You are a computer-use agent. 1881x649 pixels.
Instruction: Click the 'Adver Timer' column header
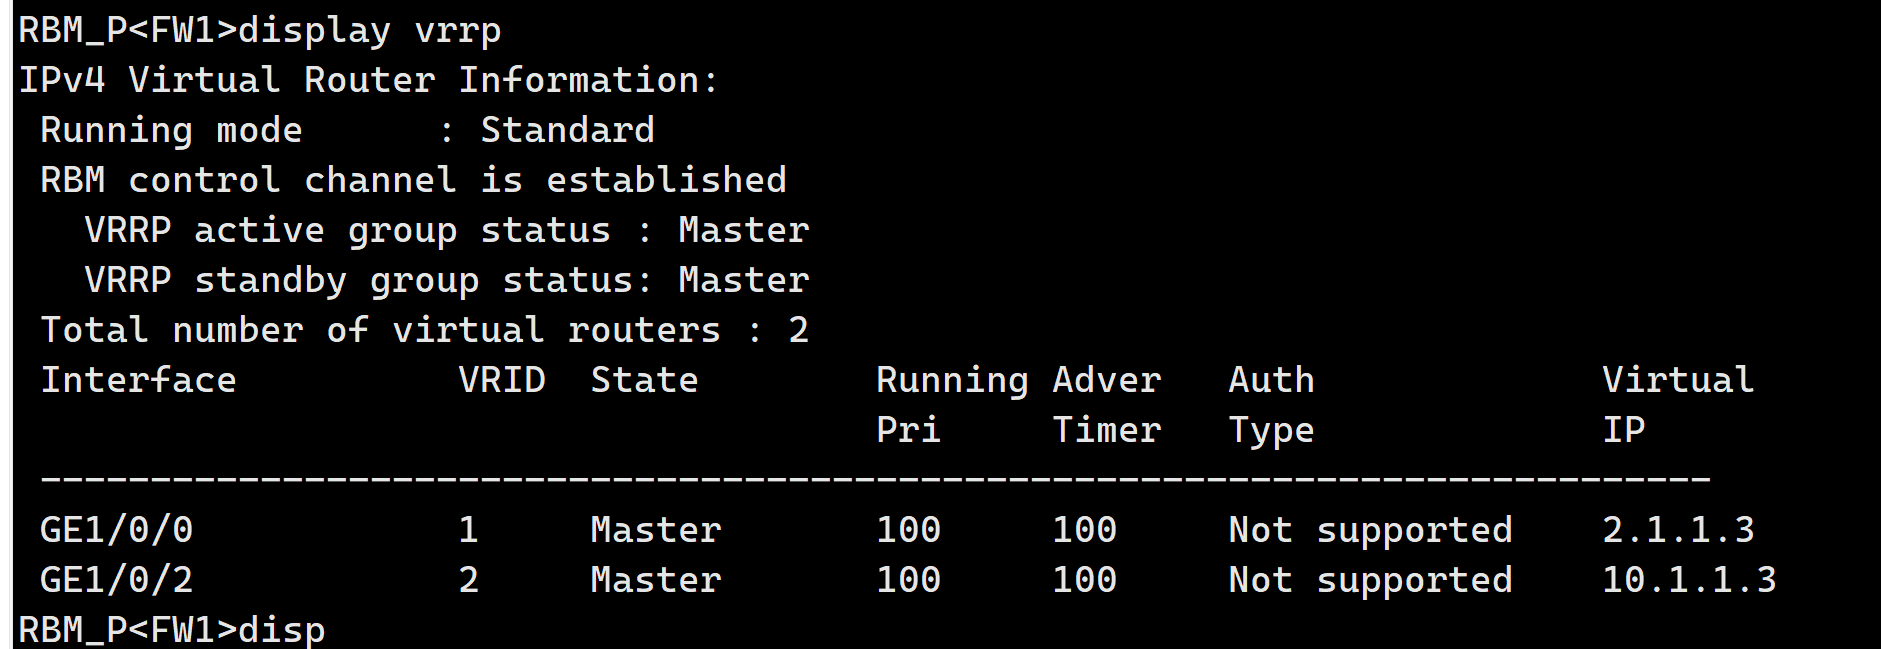[x=1106, y=404]
